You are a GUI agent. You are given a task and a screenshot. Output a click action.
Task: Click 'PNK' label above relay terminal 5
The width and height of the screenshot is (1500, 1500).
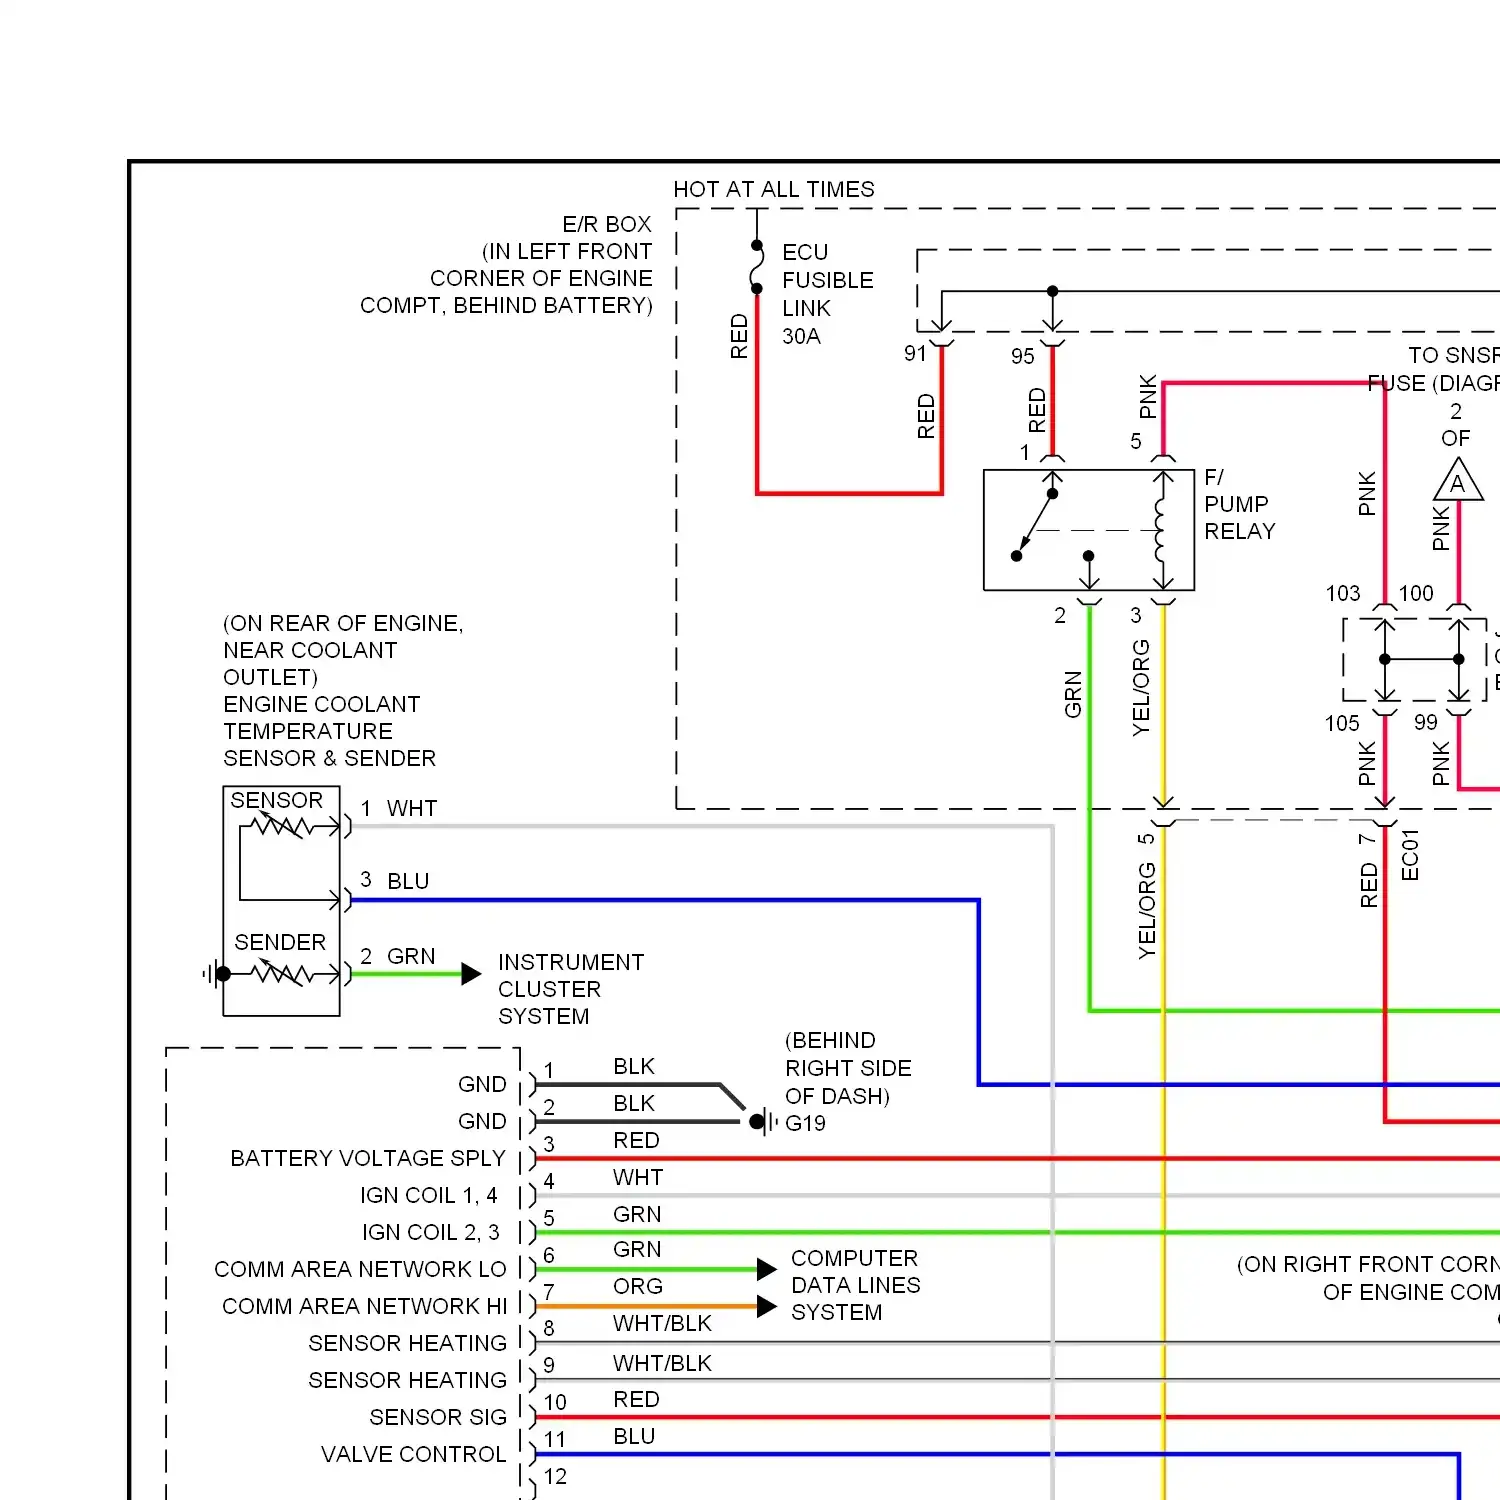click(x=1147, y=397)
